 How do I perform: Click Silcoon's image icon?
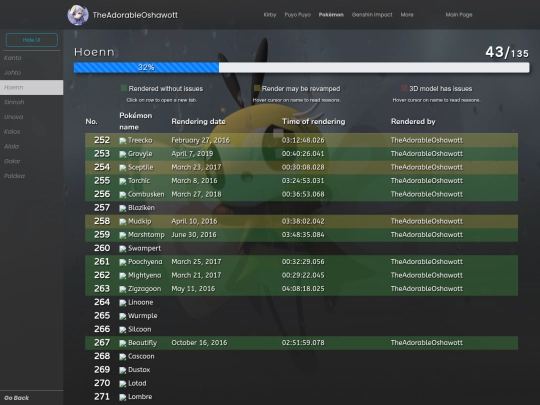pos(123,330)
